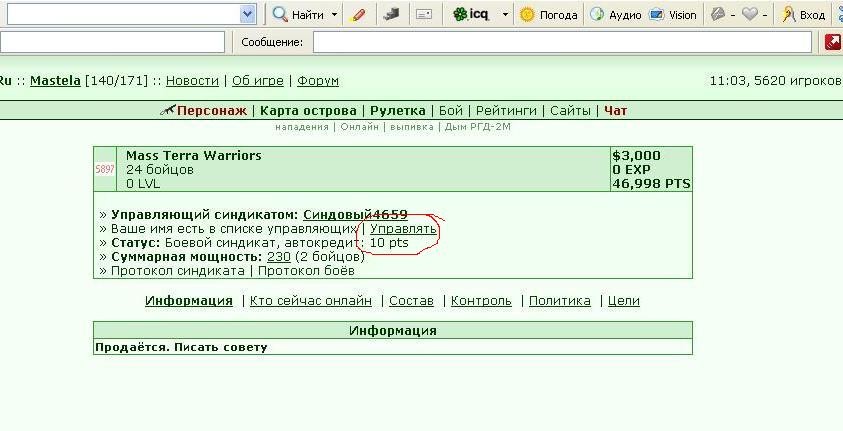Switch to the Состав tab
843x431 pixels.
click(x=411, y=300)
